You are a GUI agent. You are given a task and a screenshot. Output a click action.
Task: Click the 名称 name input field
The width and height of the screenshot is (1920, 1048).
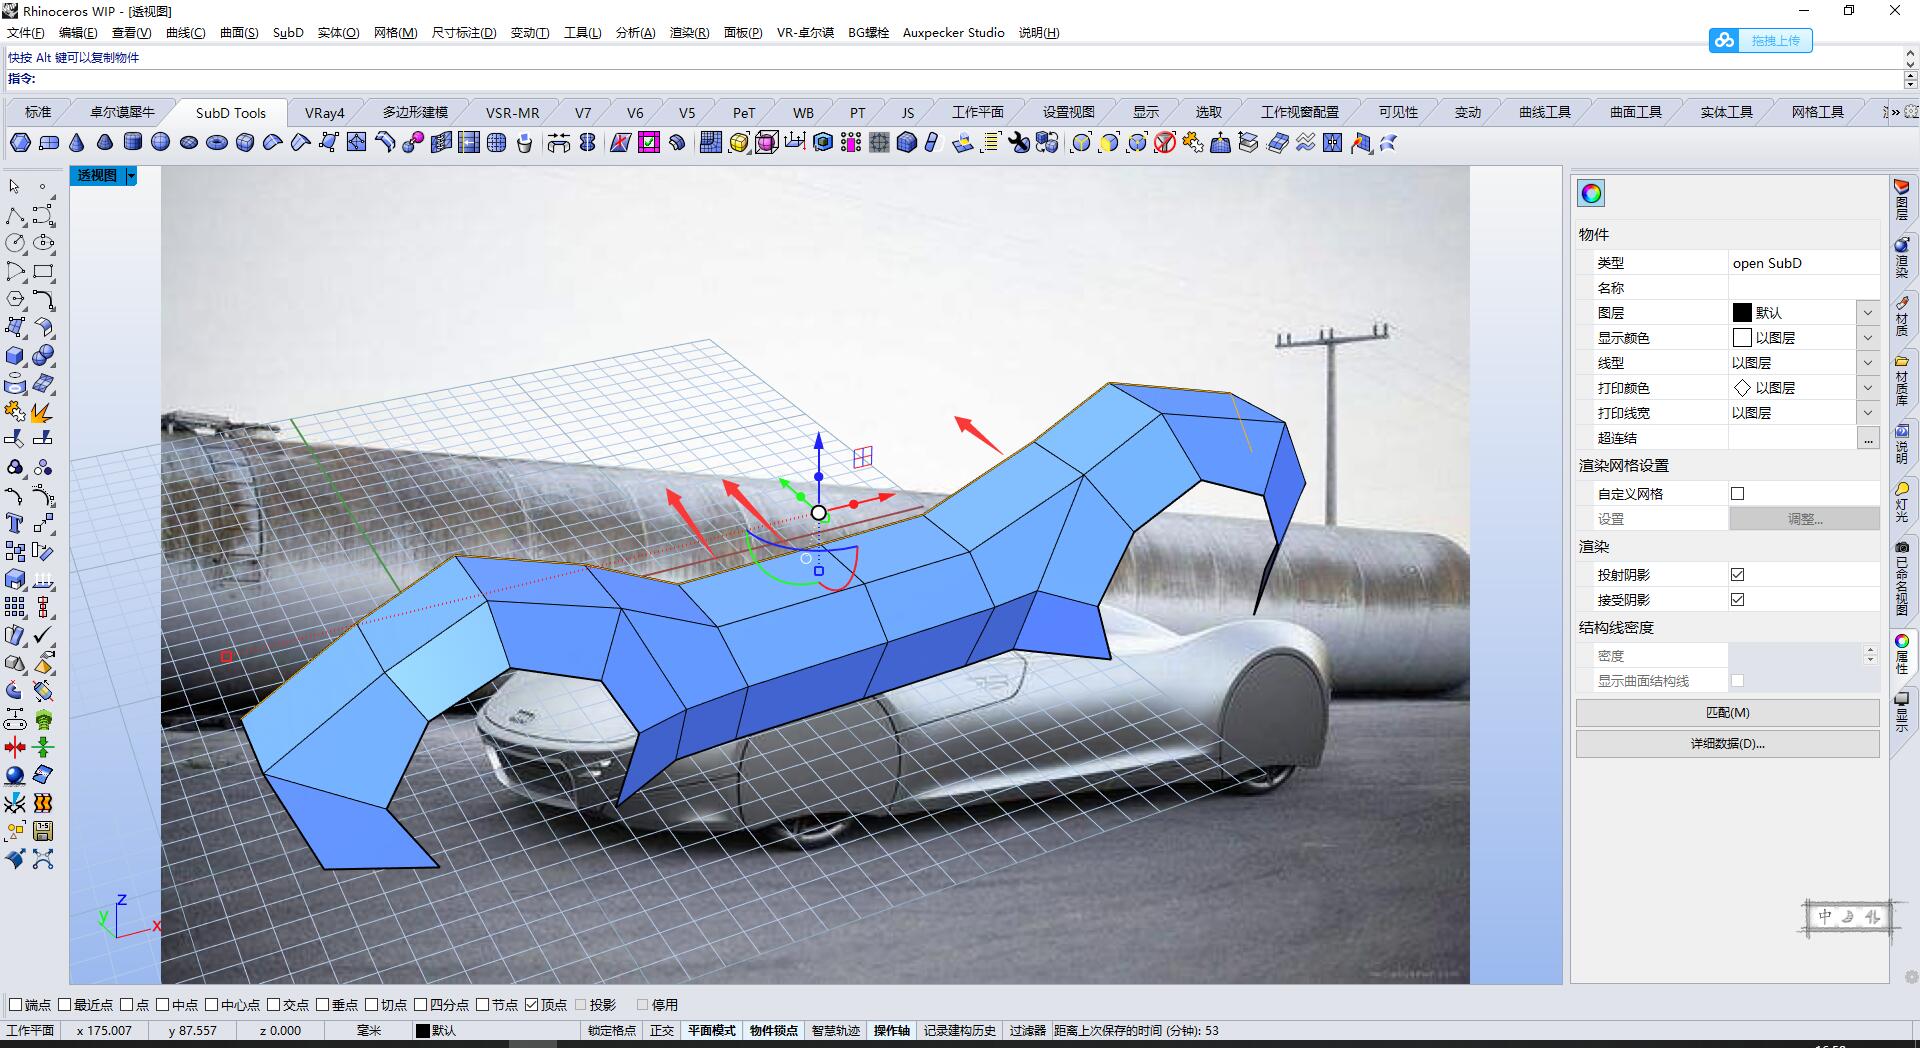1803,288
